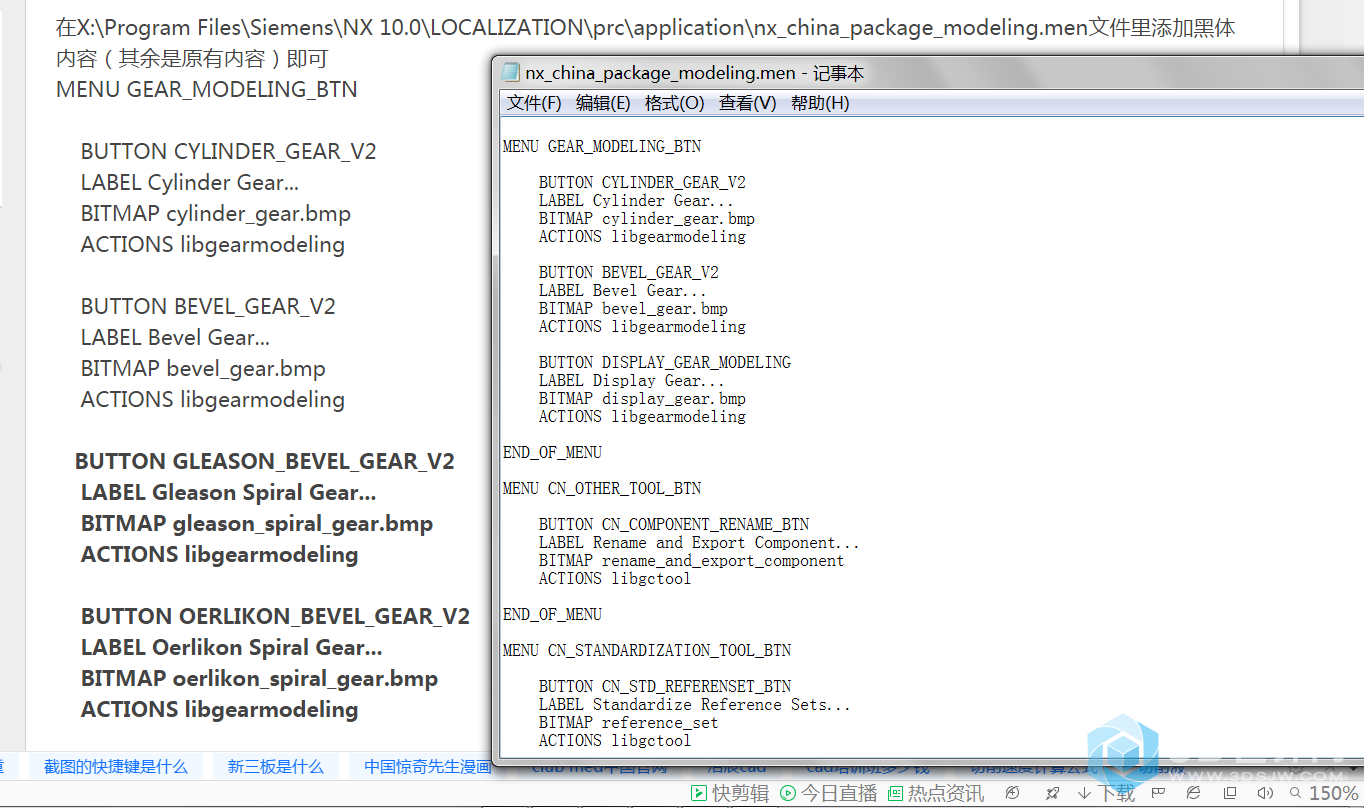Screen dimensions: 1370x808
Task: Click Notepad title nx_china_package_modeling.men
Action: (x=660, y=73)
